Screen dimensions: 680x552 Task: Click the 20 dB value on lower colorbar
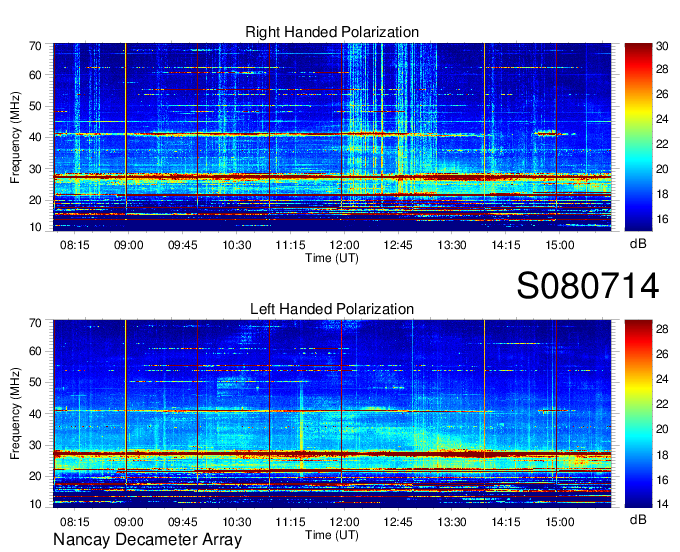click(x=662, y=429)
